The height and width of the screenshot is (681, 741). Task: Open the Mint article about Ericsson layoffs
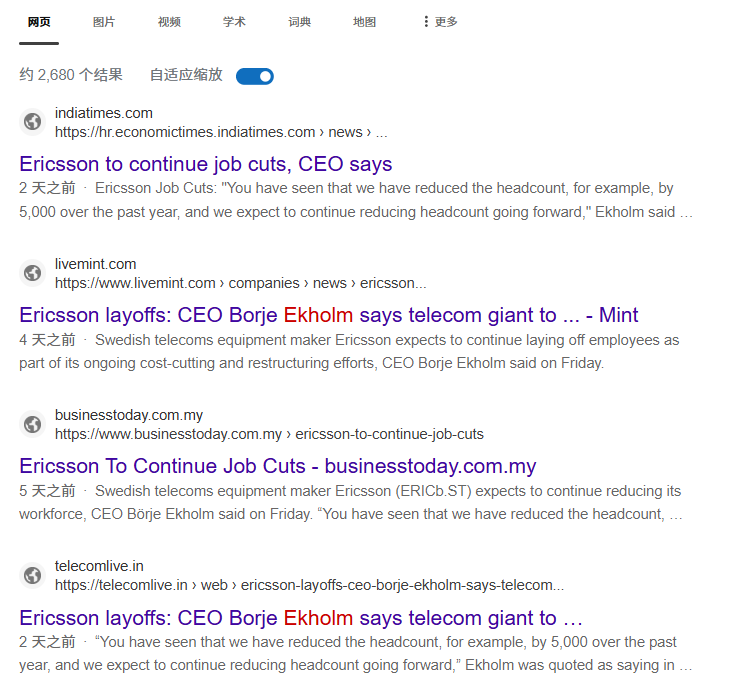point(328,315)
